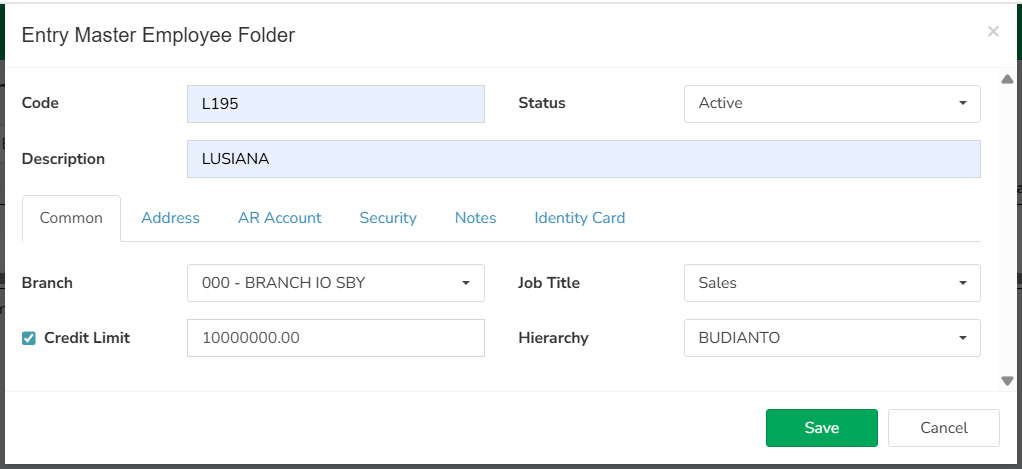Cancel the employee entry dialog
The height and width of the screenshot is (469, 1022).
(943, 428)
